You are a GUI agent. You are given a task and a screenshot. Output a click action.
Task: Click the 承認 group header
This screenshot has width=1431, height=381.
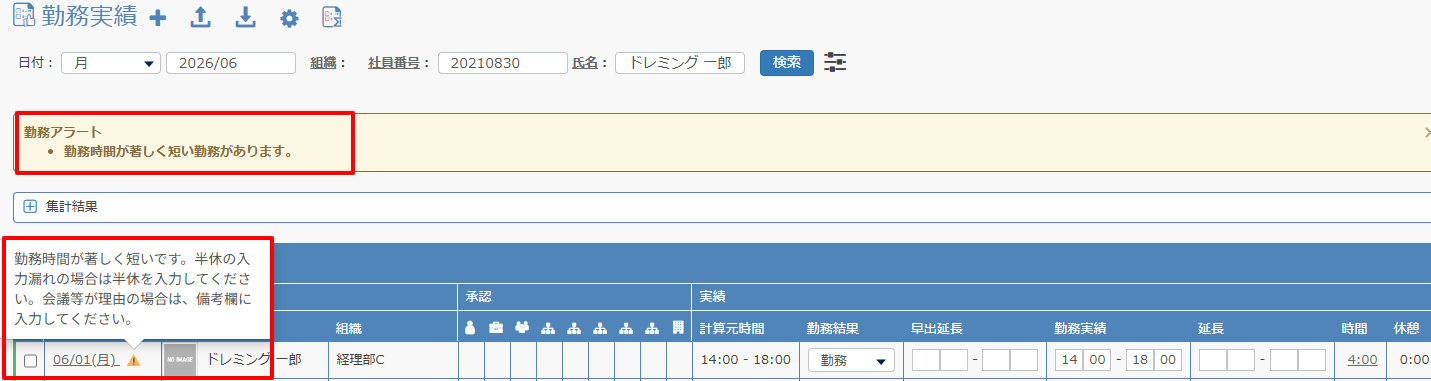pos(479,297)
